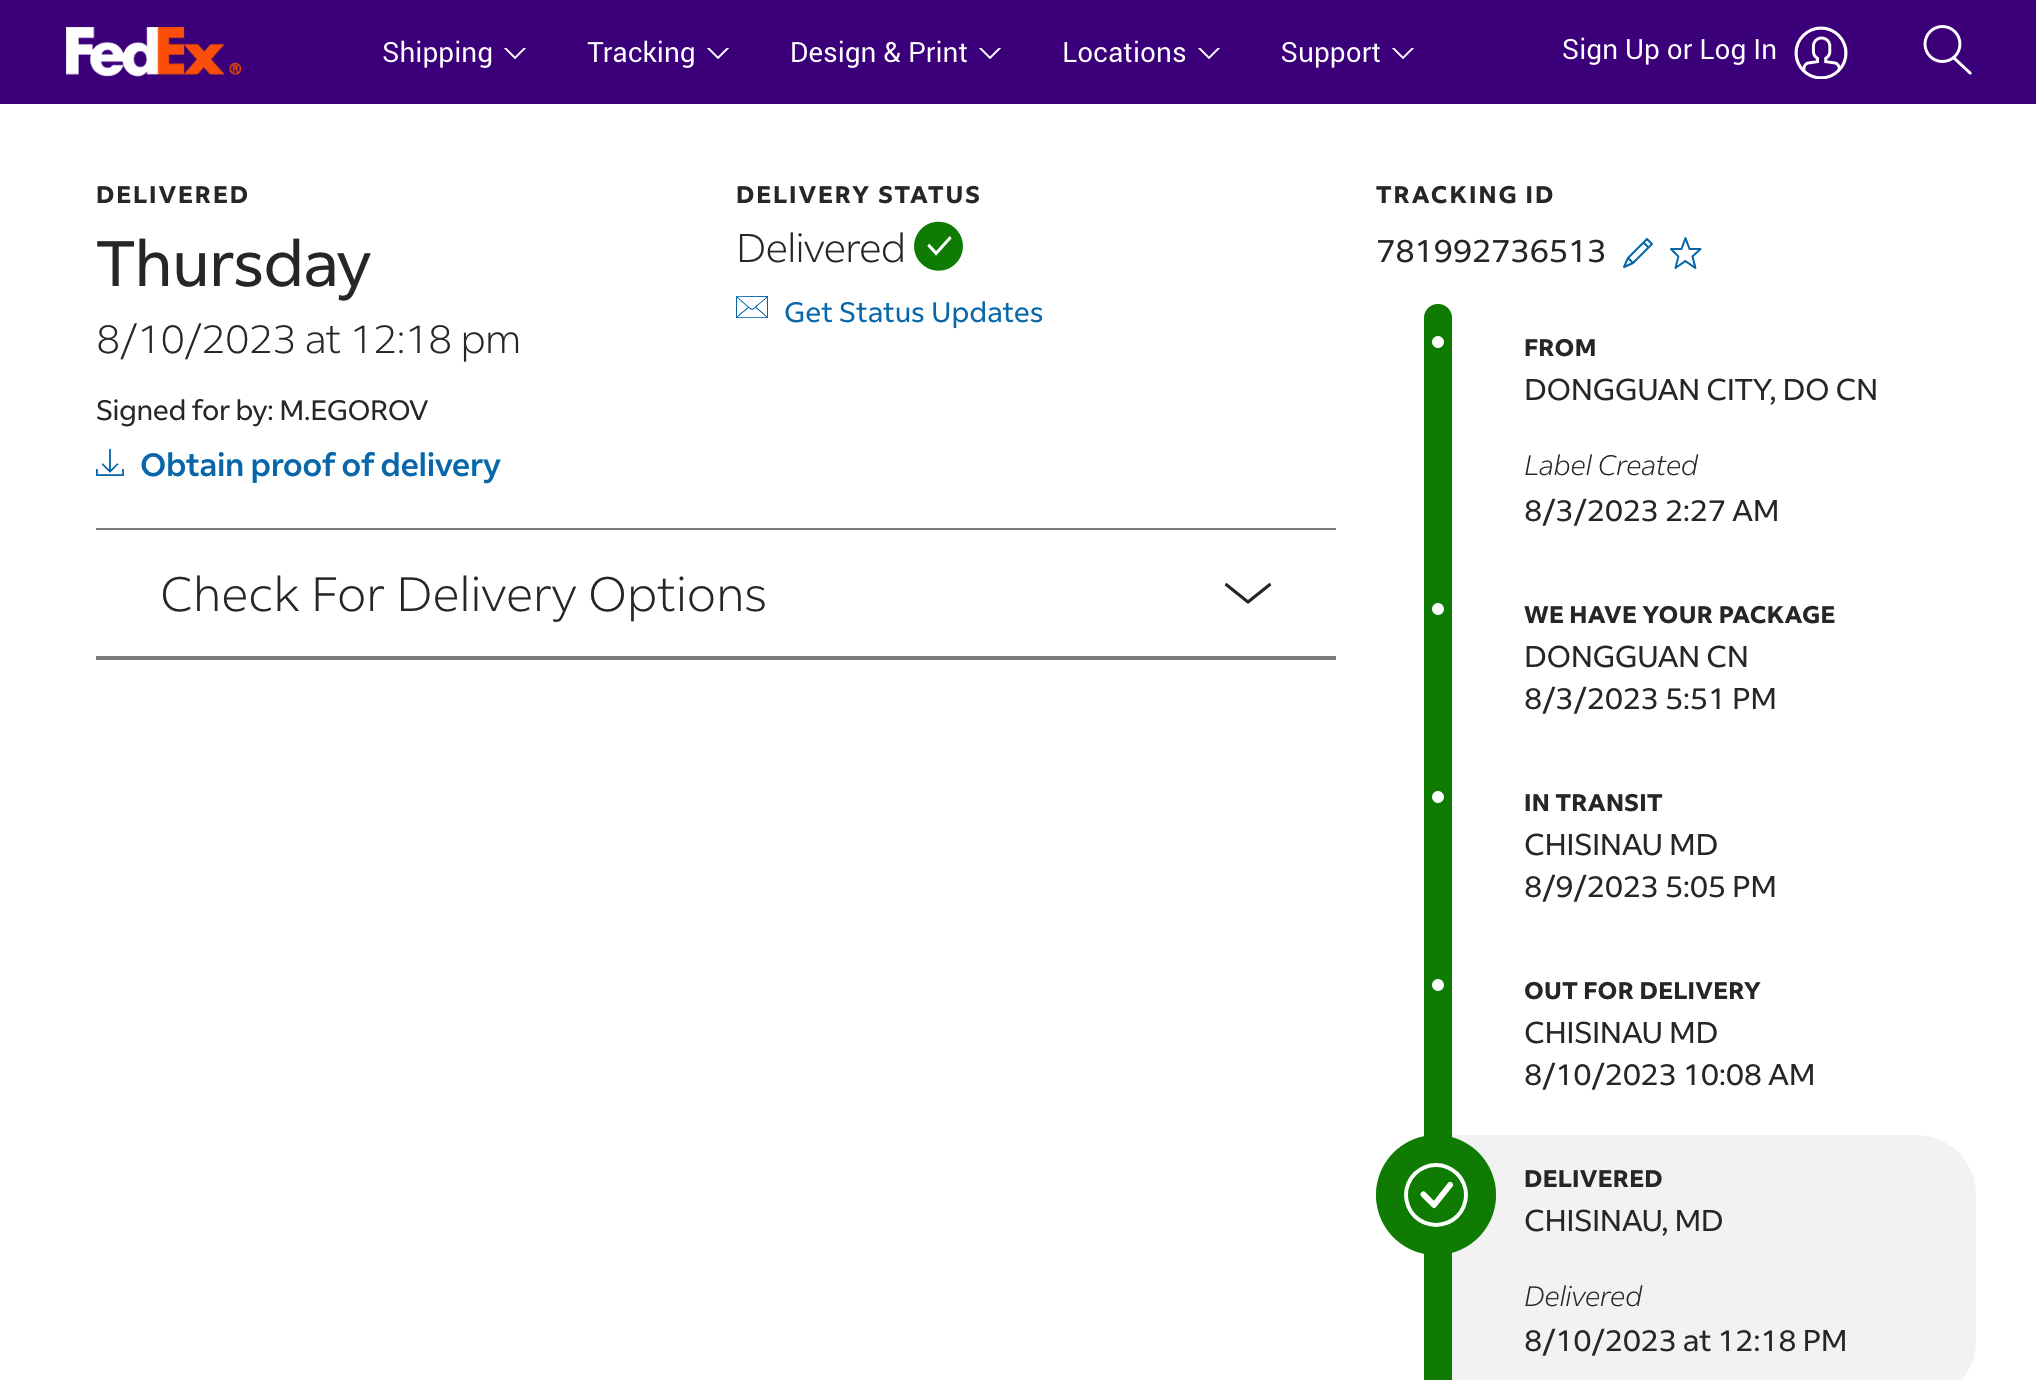Click the user profile avatar icon
Image resolution: width=2036 pixels, height=1380 pixels.
click(x=1820, y=52)
